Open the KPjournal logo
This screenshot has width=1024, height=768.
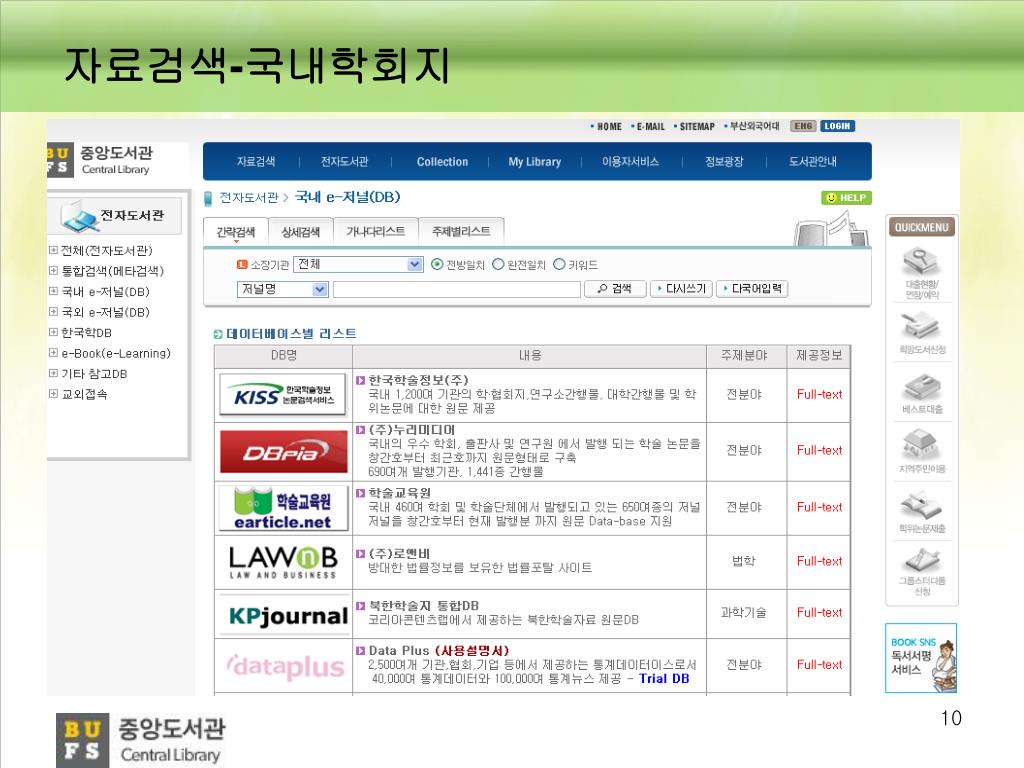click(289, 615)
